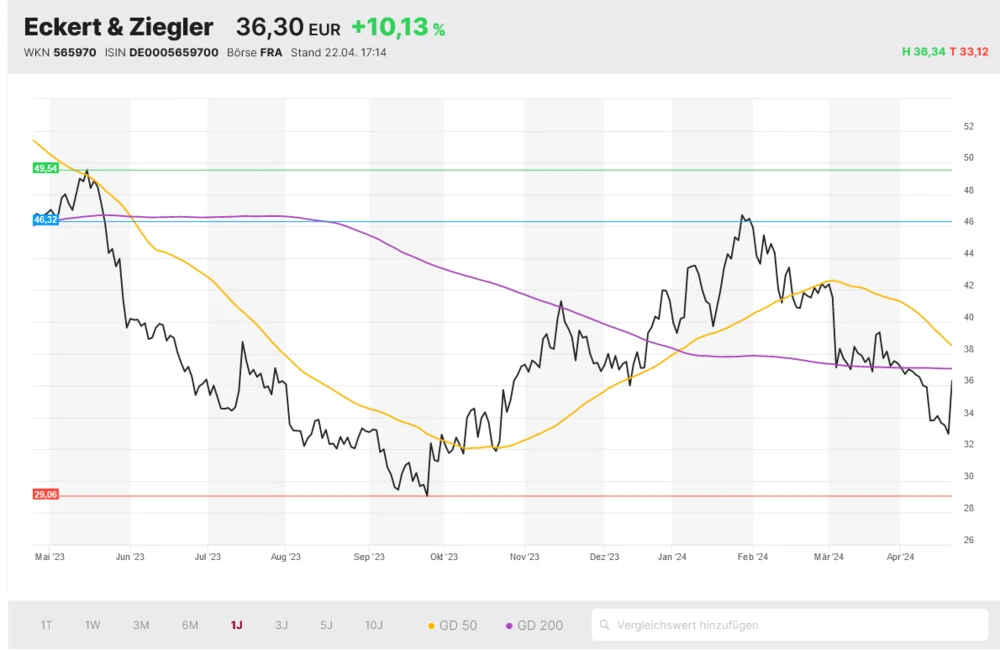Image resolution: width=1000 pixels, height=650 pixels.
Task: Click the ISIN DE0005659700 code
Action: click(174, 52)
